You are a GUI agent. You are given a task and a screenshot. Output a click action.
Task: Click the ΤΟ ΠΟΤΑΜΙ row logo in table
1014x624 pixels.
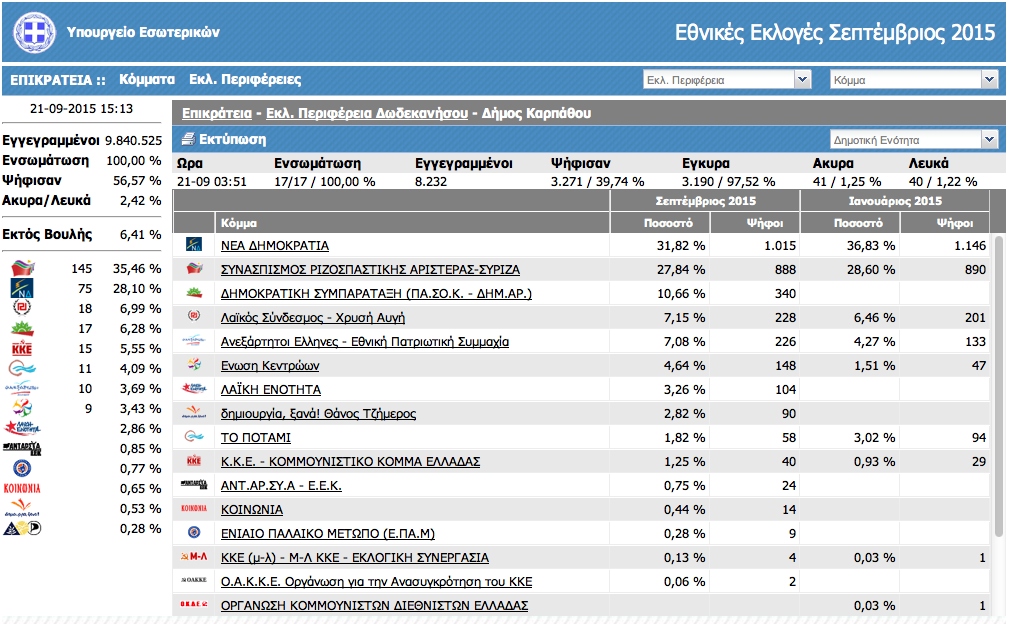(x=194, y=436)
